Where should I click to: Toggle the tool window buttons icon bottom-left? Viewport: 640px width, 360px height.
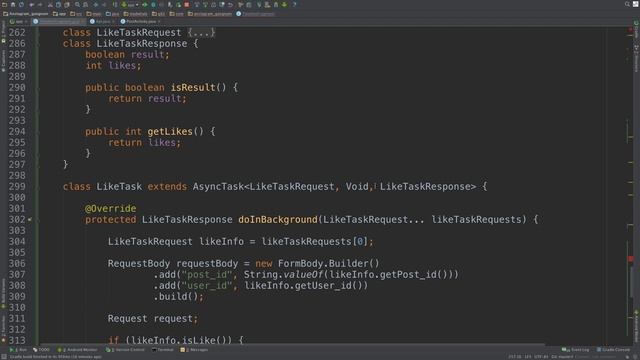[4, 356]
